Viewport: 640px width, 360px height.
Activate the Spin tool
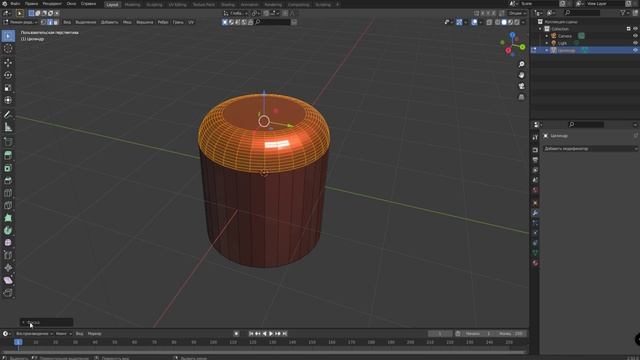pyautogui.click(x=8, y=230)
